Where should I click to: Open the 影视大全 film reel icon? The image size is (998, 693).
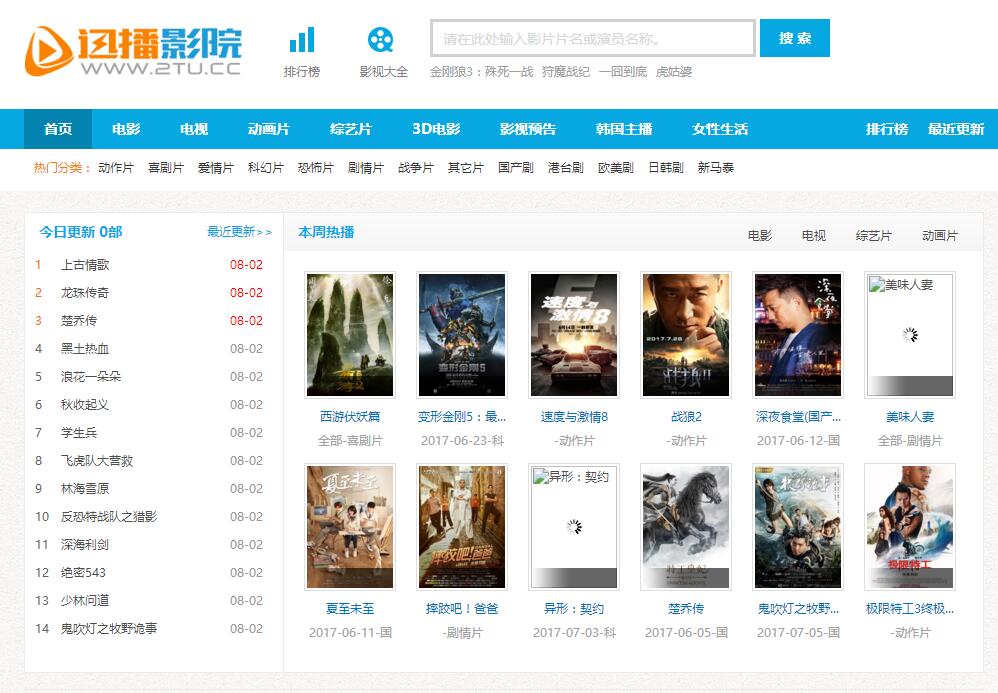381,41
